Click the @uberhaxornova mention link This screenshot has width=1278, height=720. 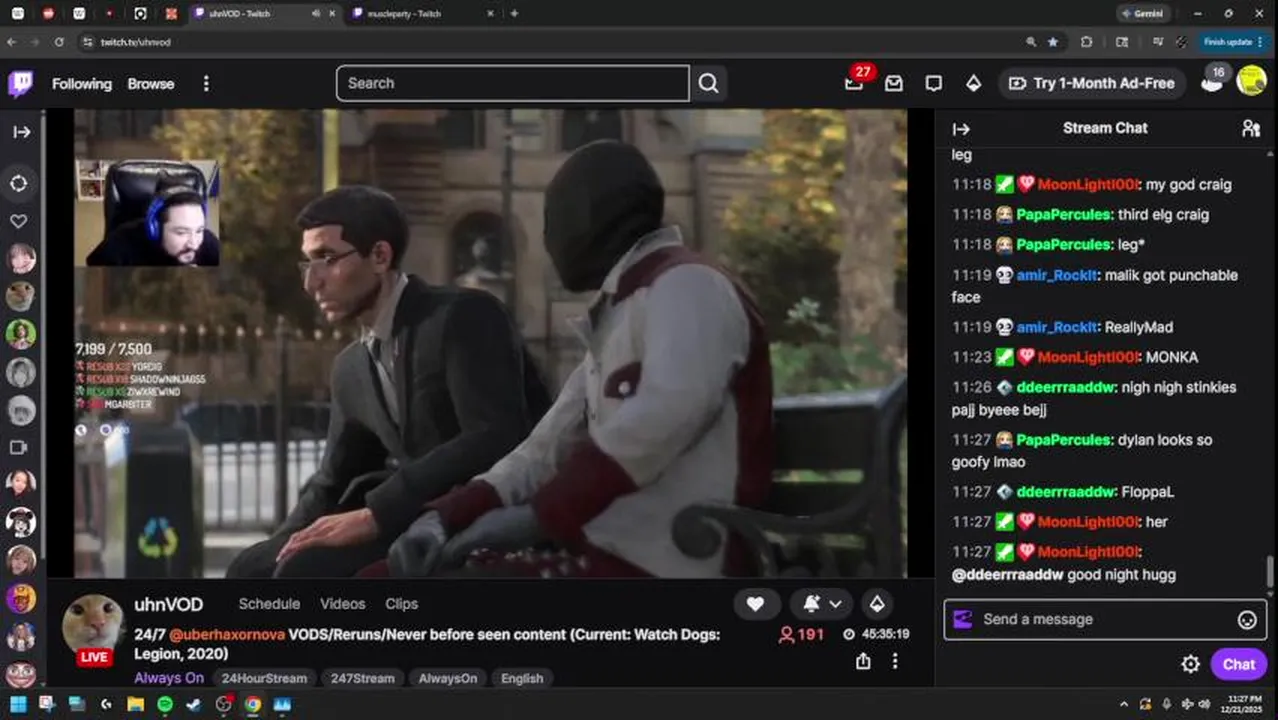pyautogui.click(x=227, y=635)
